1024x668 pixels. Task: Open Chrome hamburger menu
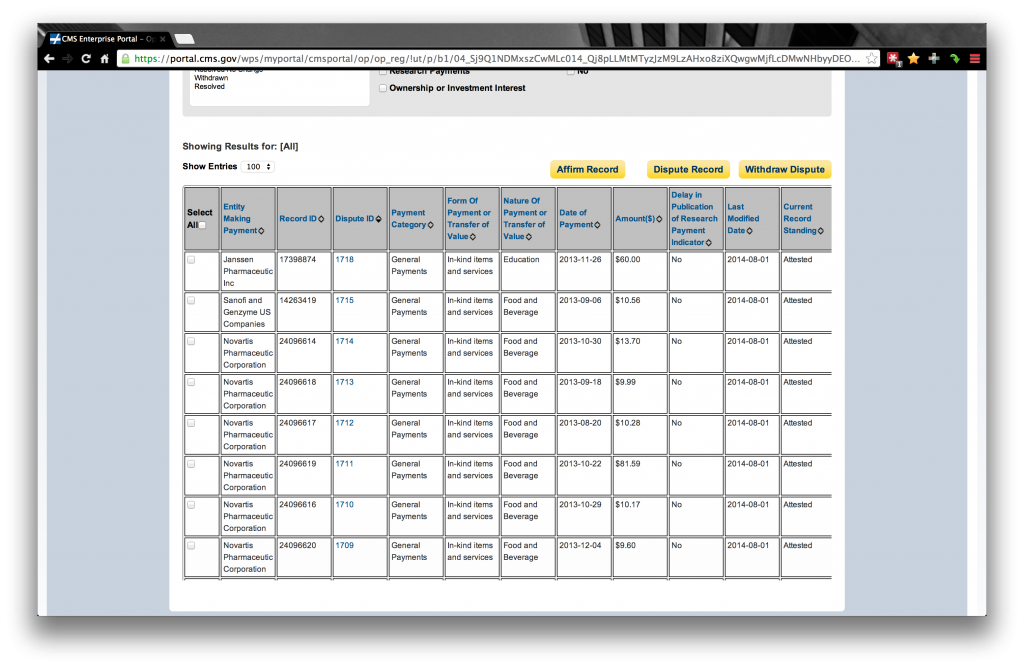pos(975,59)
